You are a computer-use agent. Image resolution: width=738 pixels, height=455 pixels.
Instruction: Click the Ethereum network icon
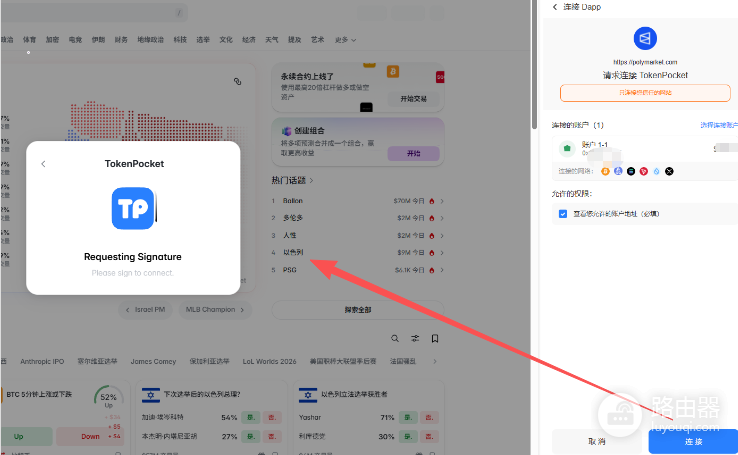coord(618,171)
